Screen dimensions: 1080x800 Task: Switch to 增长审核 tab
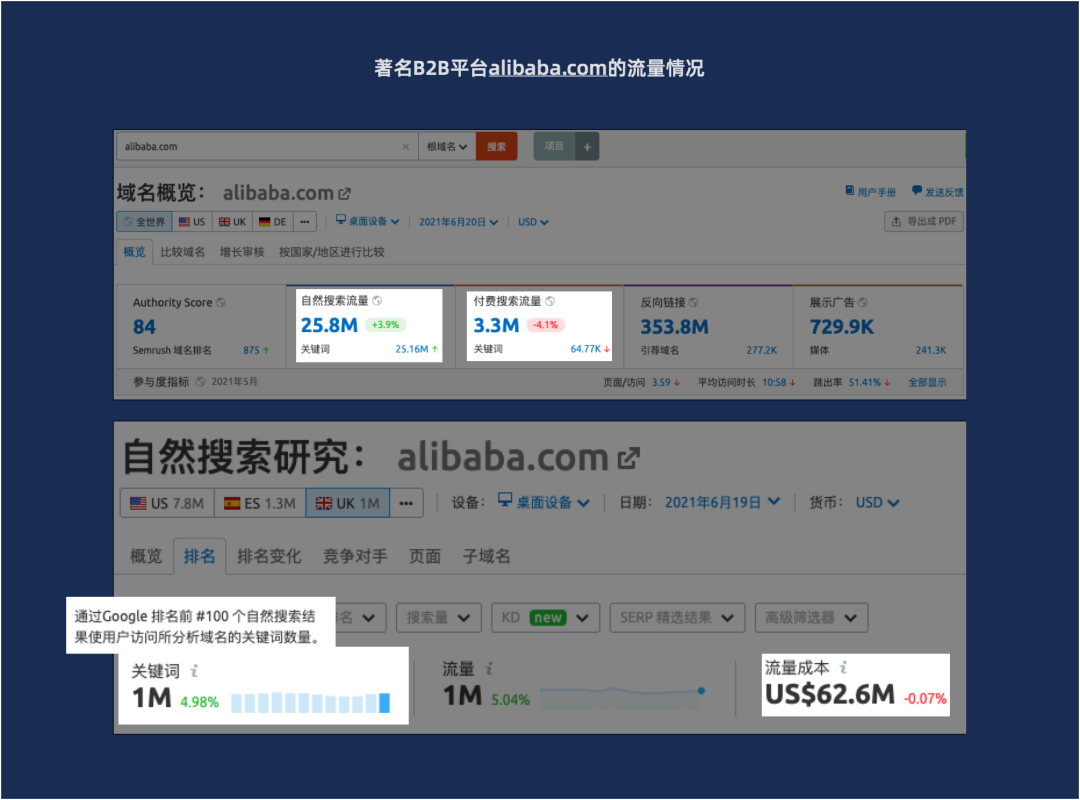(x=242, y=252)
